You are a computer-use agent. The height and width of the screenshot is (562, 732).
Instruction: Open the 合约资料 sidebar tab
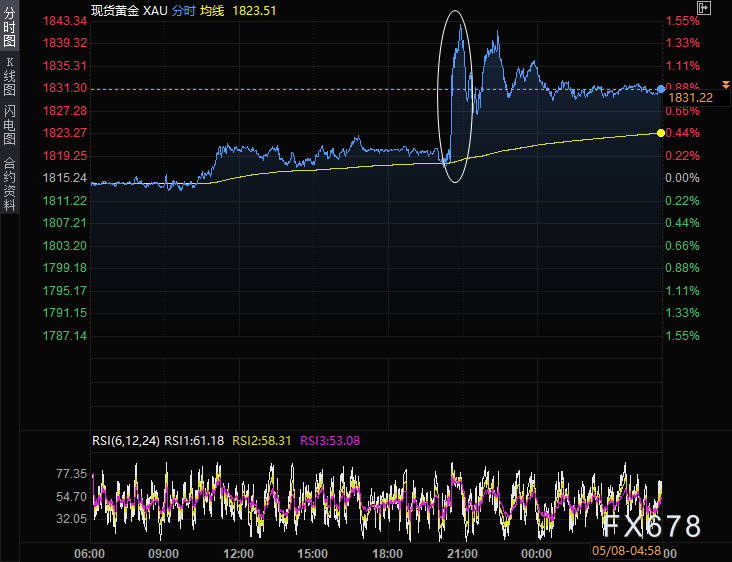(9, 183)
